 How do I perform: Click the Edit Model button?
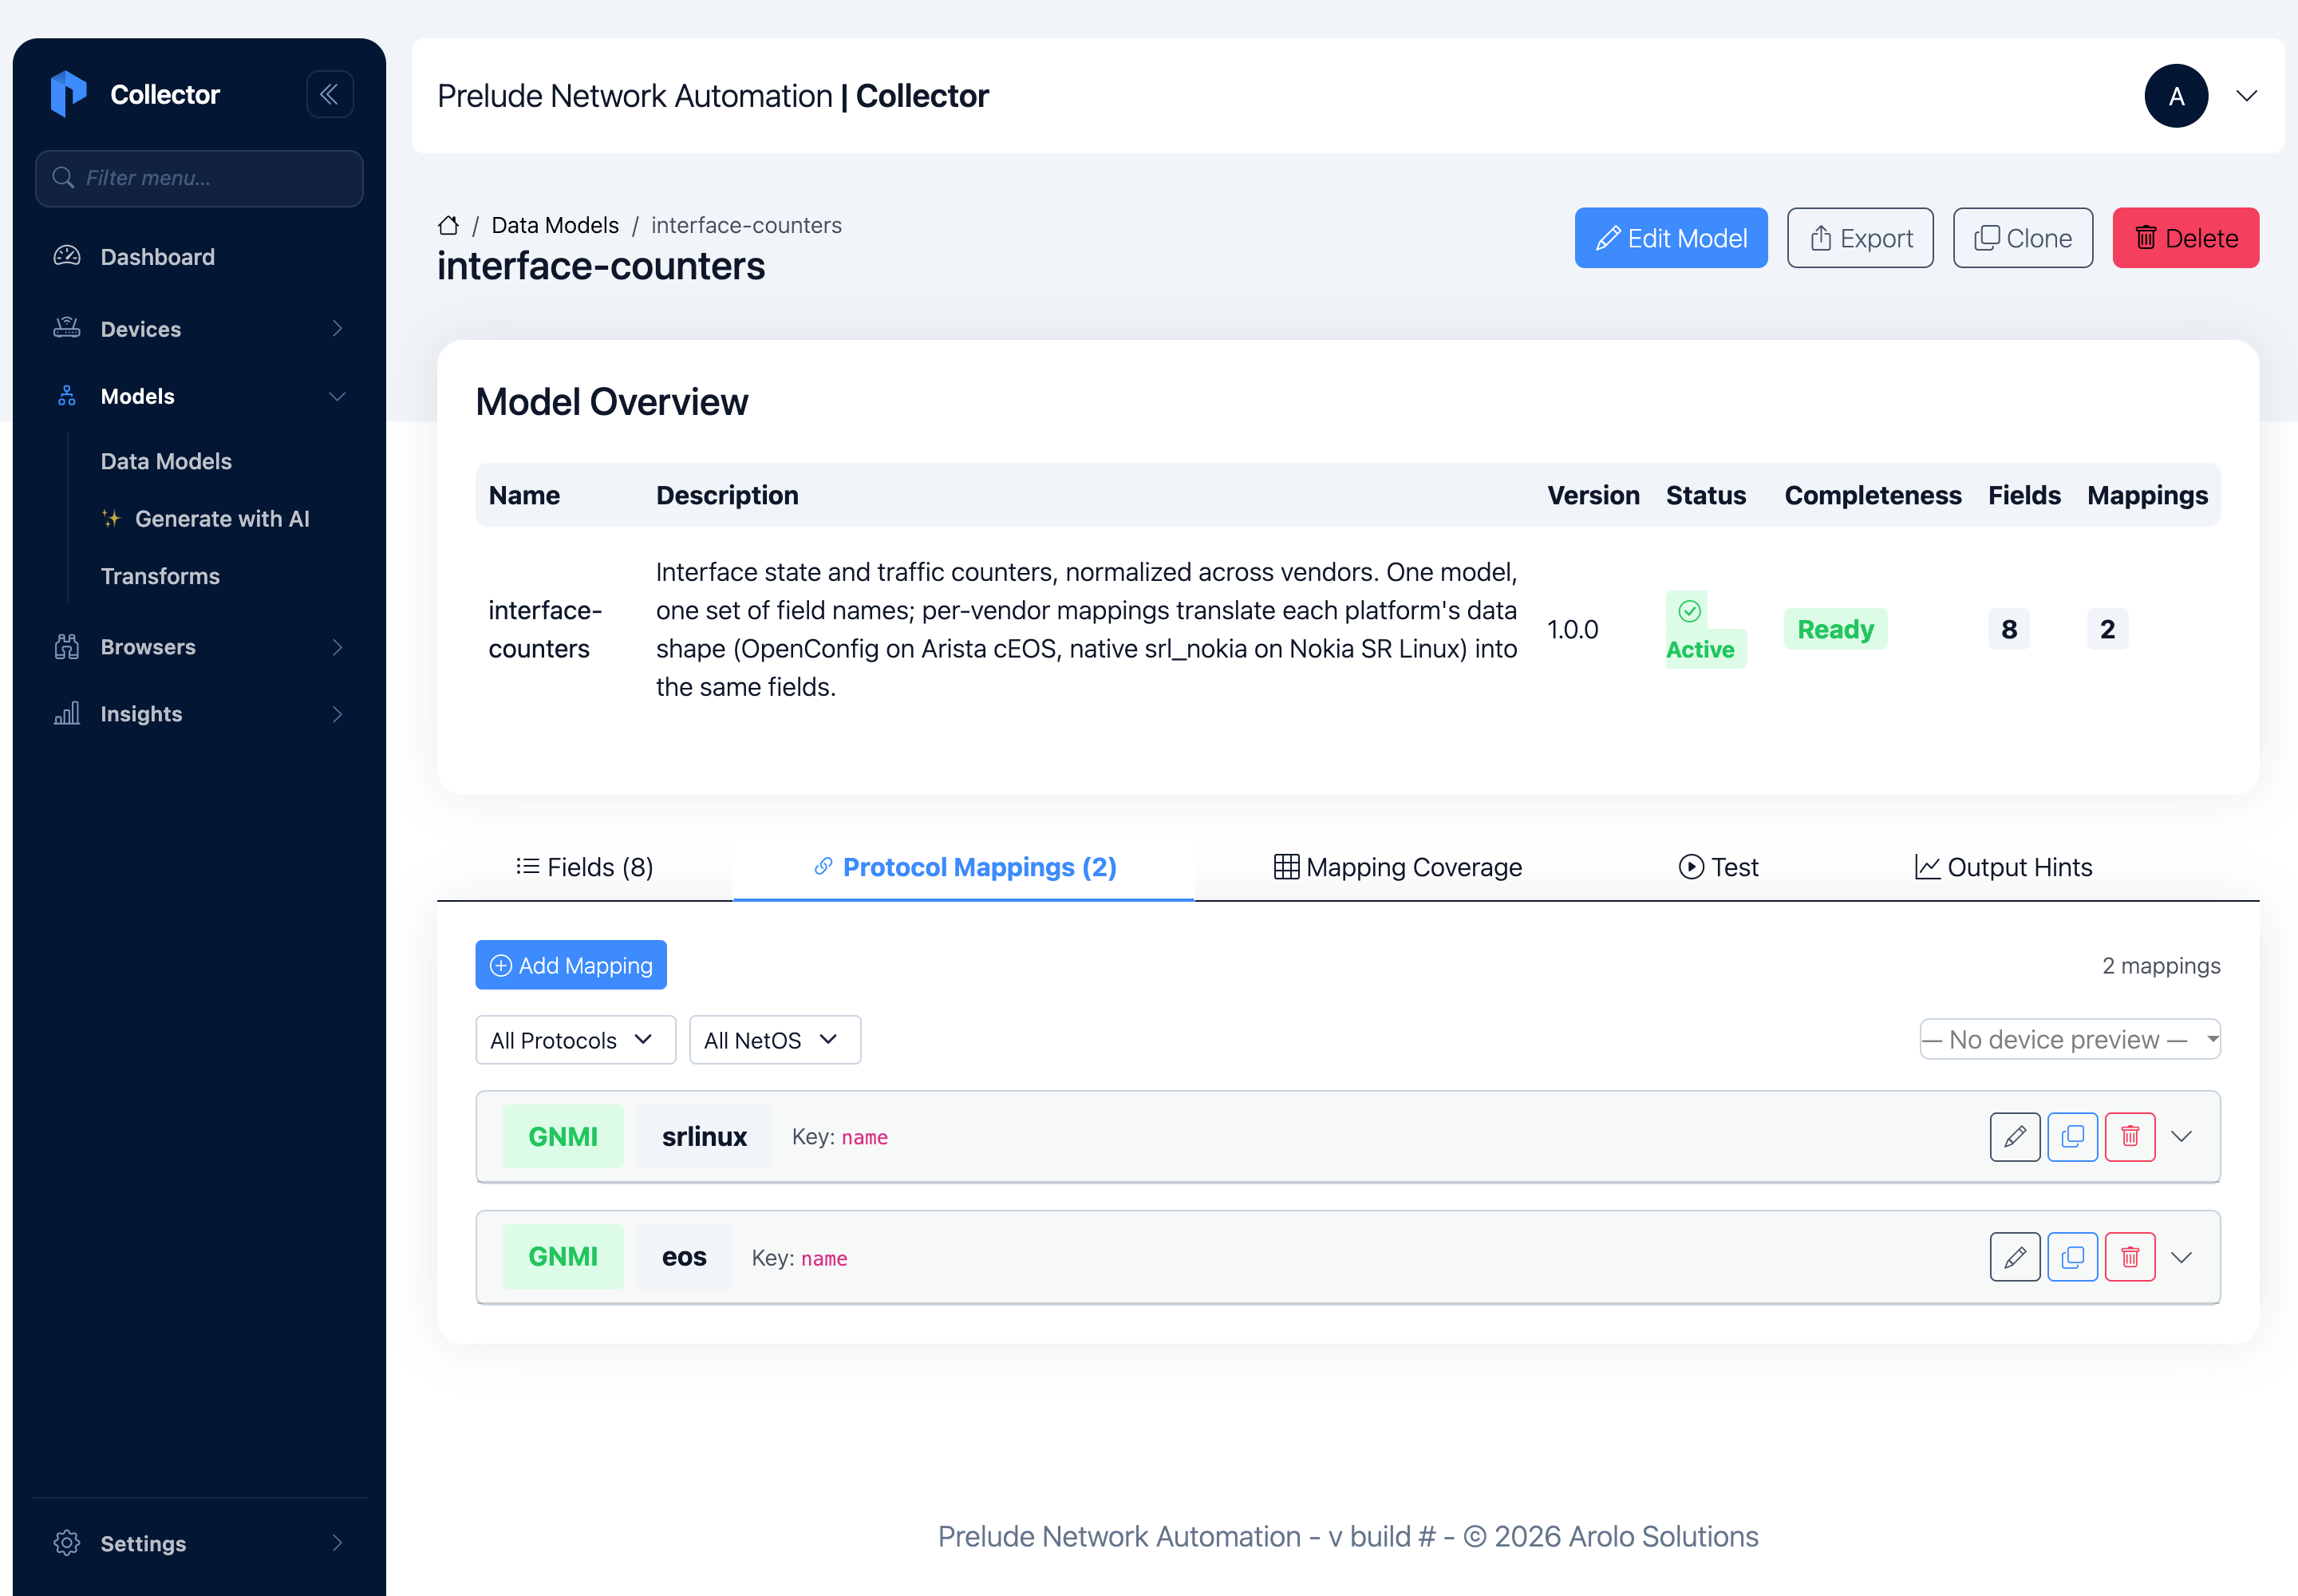[1670, 238]
